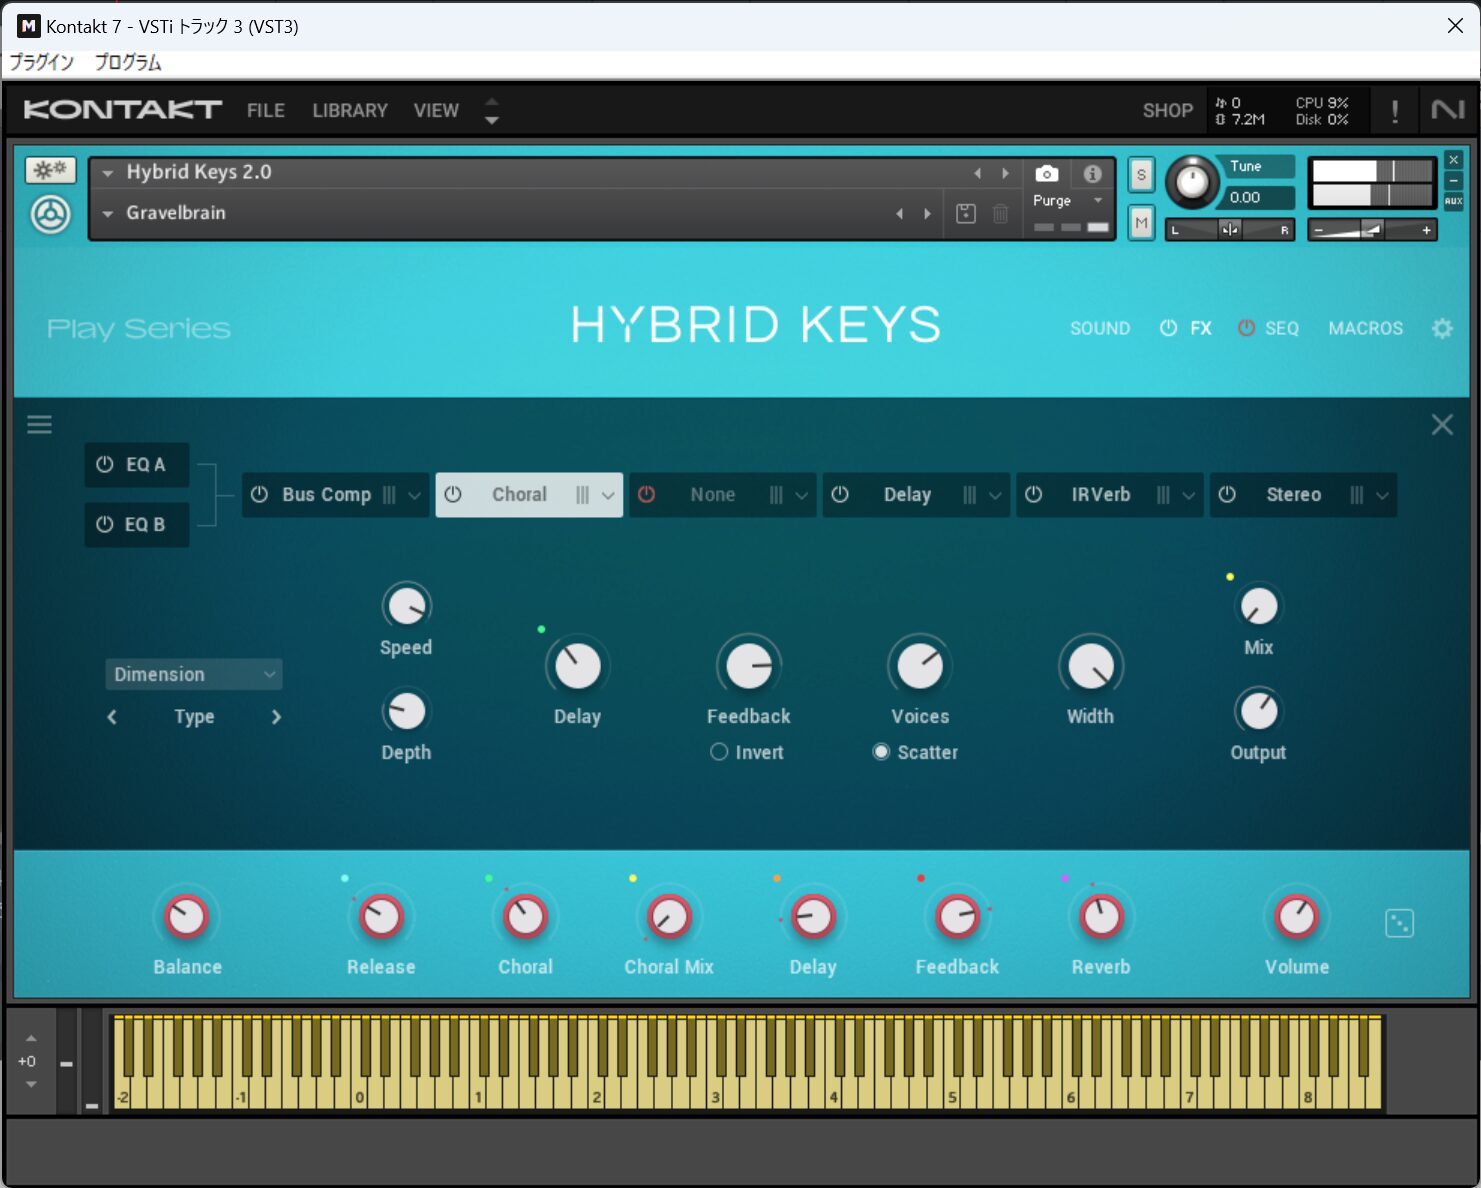Expand the Delay effect slot dropdown

pos(995,495)
